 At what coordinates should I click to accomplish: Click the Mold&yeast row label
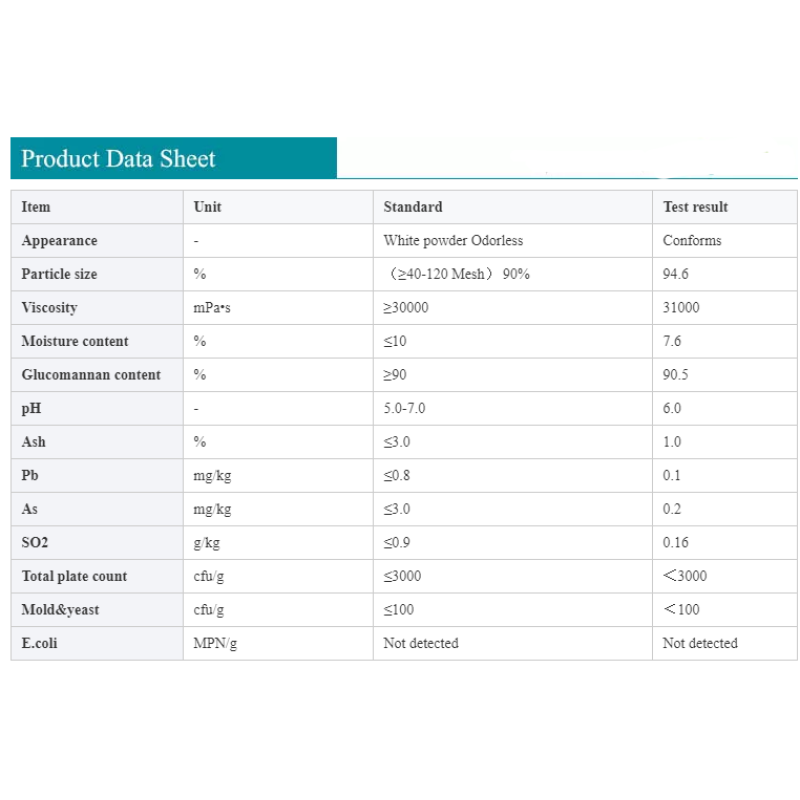tap(60, 609)
